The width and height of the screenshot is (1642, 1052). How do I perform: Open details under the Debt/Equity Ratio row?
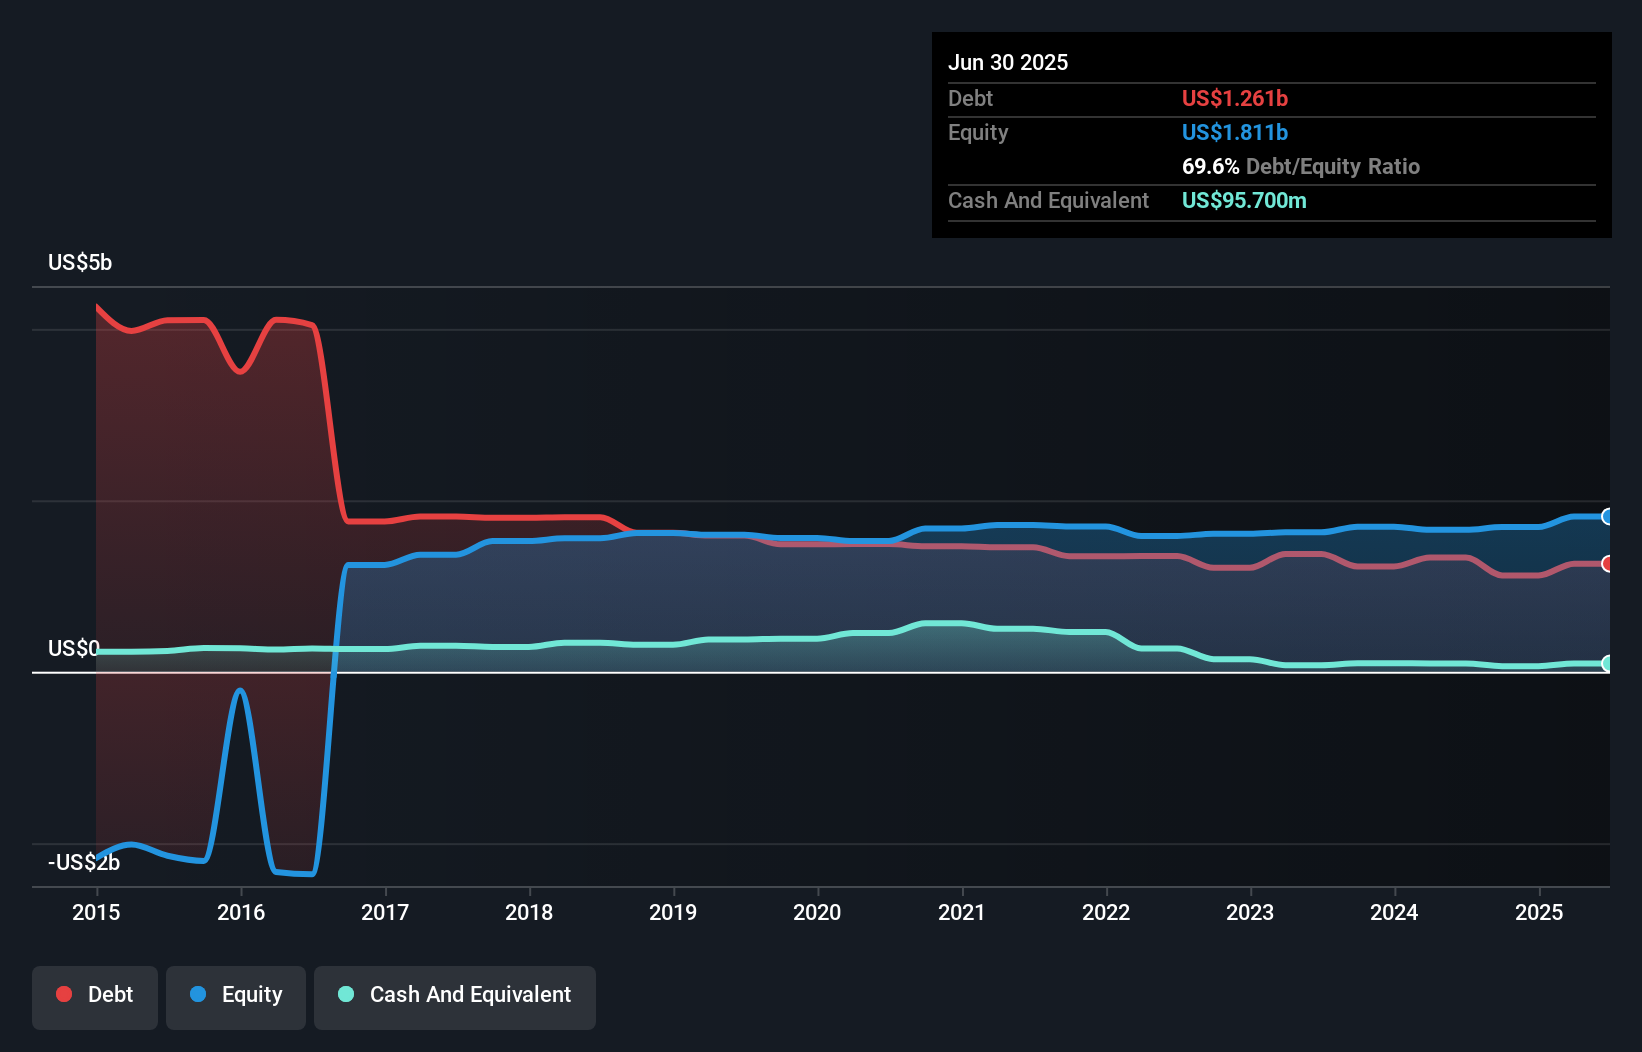coord(1301,166)
